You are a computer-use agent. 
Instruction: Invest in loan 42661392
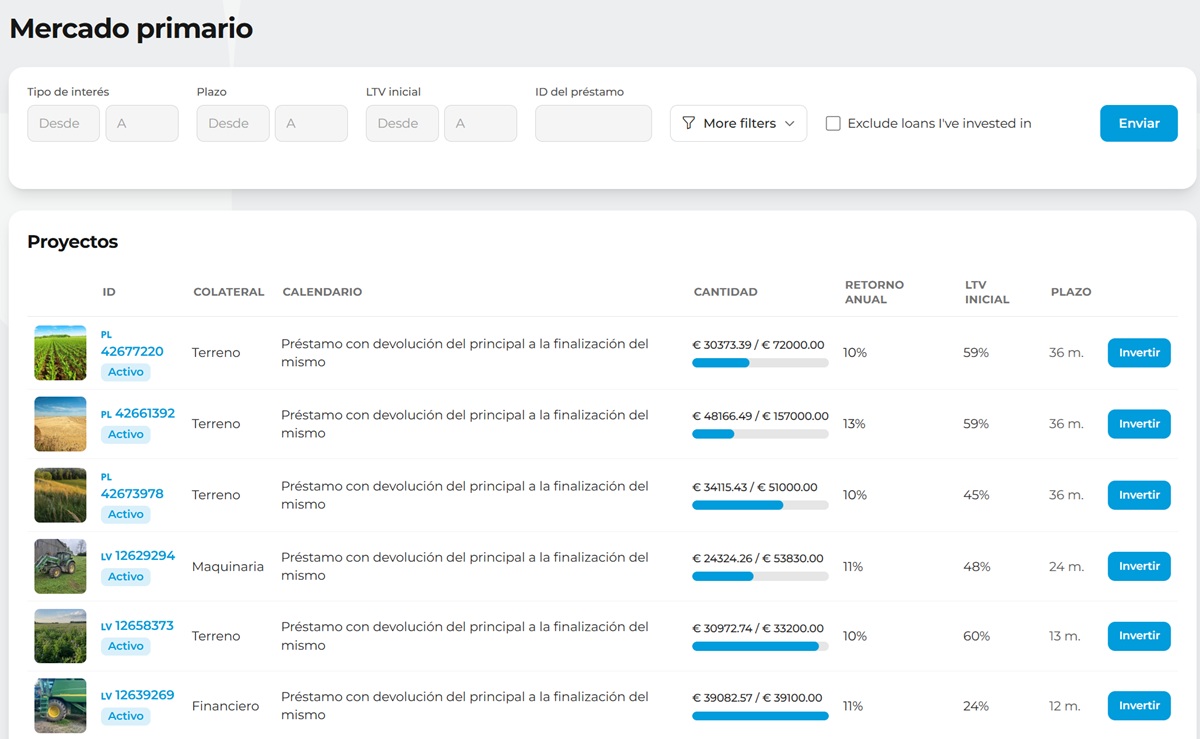(1139, 424)
